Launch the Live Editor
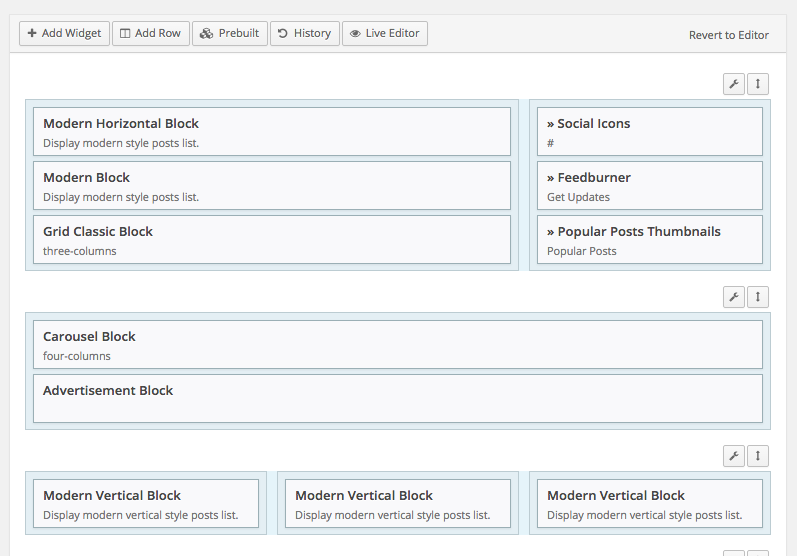Viewport: 797px width, 556px height. pos(385,34)
